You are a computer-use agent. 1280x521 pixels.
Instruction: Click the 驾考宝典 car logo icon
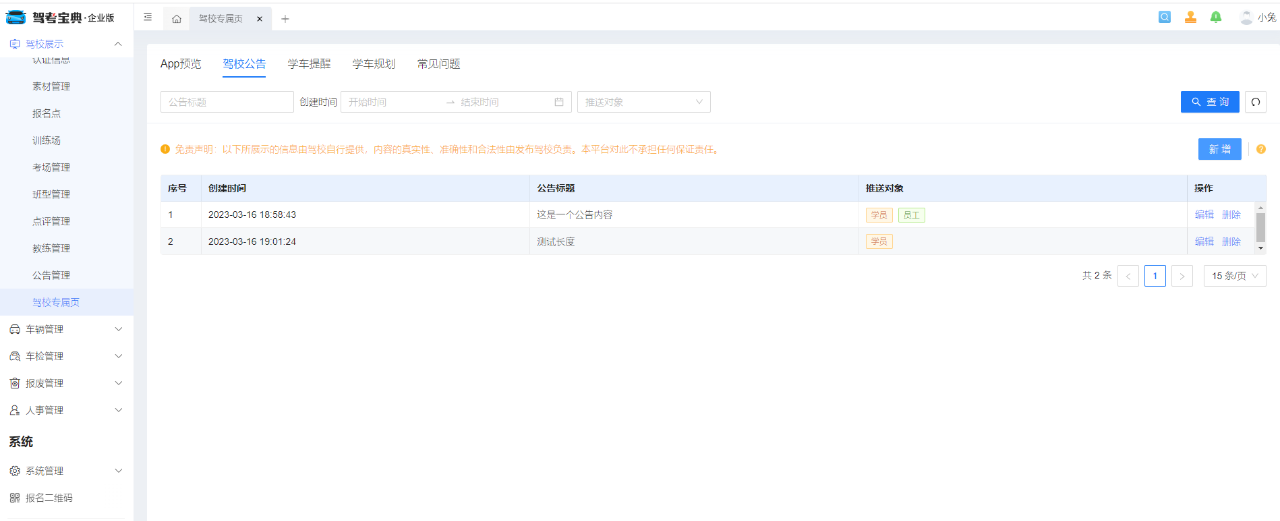(x=16, y=17)
